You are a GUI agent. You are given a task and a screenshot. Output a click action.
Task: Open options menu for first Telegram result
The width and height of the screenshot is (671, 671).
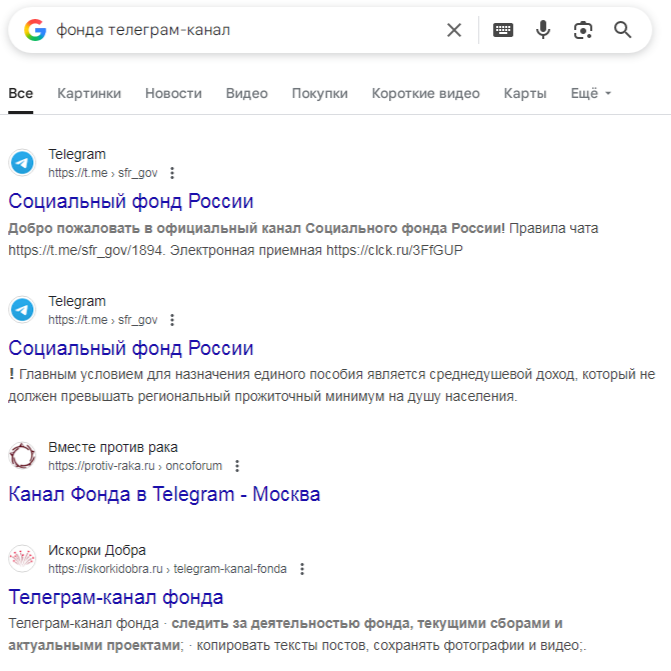(x=172, y=173)
